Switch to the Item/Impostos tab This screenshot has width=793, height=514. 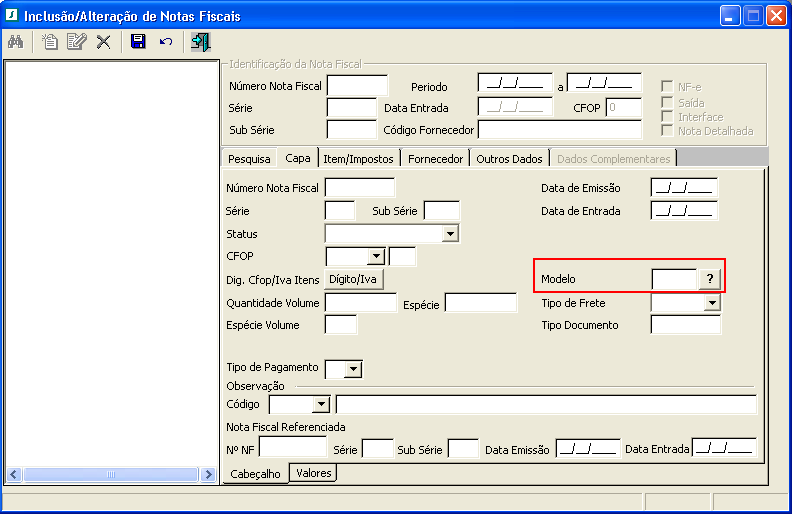tap(358, 159)
